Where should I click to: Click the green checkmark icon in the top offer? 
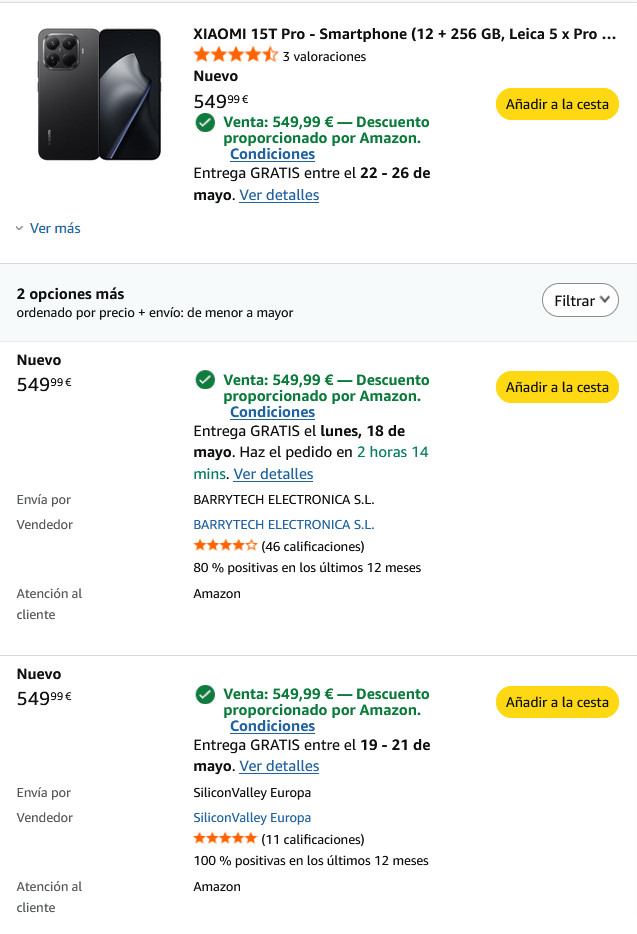pyautogui.click(x=205, y=123)
